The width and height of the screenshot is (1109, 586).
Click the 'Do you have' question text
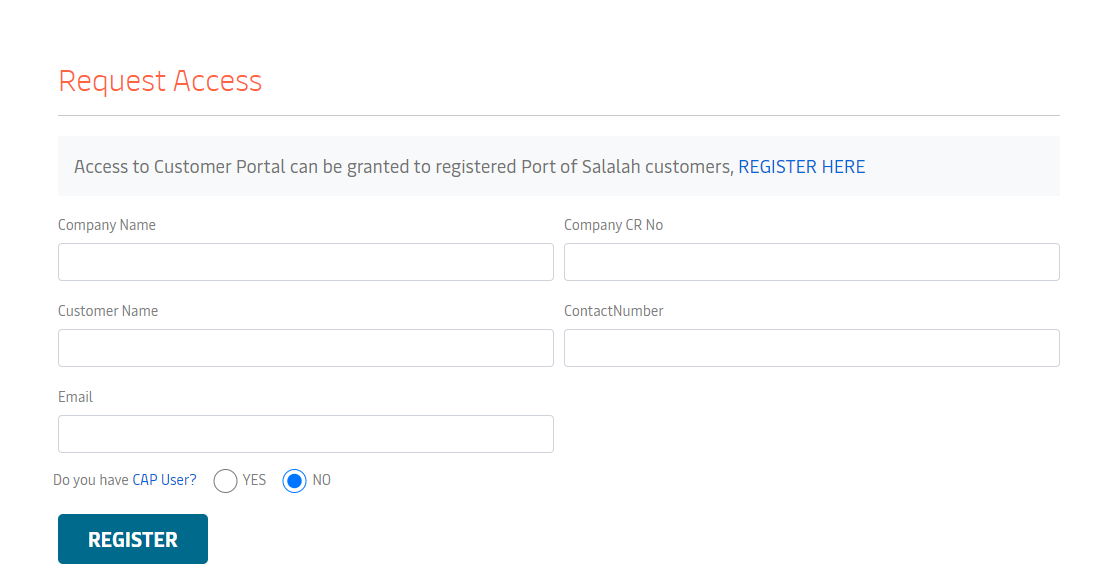click(x=91, y=480)
